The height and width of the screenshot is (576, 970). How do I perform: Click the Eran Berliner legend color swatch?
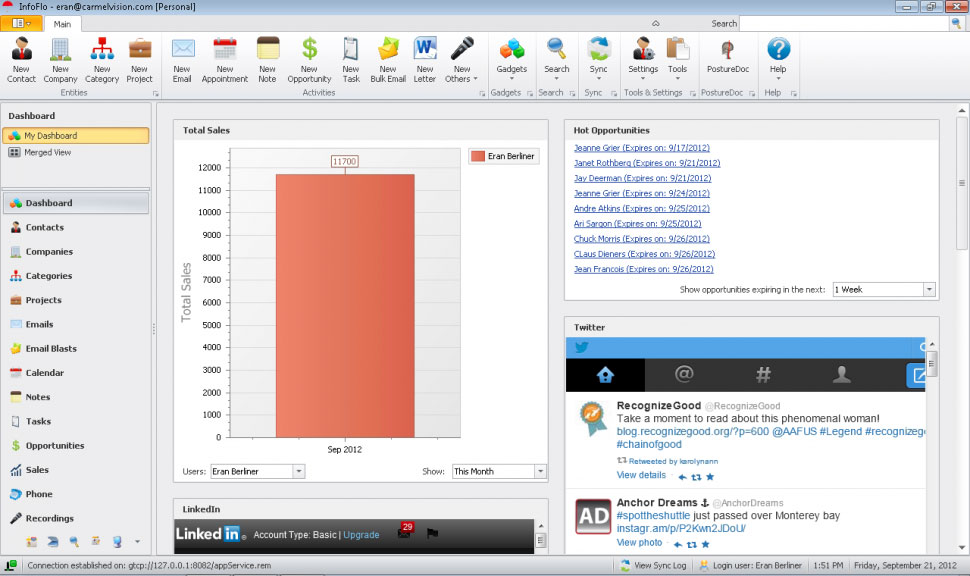[x=478, y=156]
